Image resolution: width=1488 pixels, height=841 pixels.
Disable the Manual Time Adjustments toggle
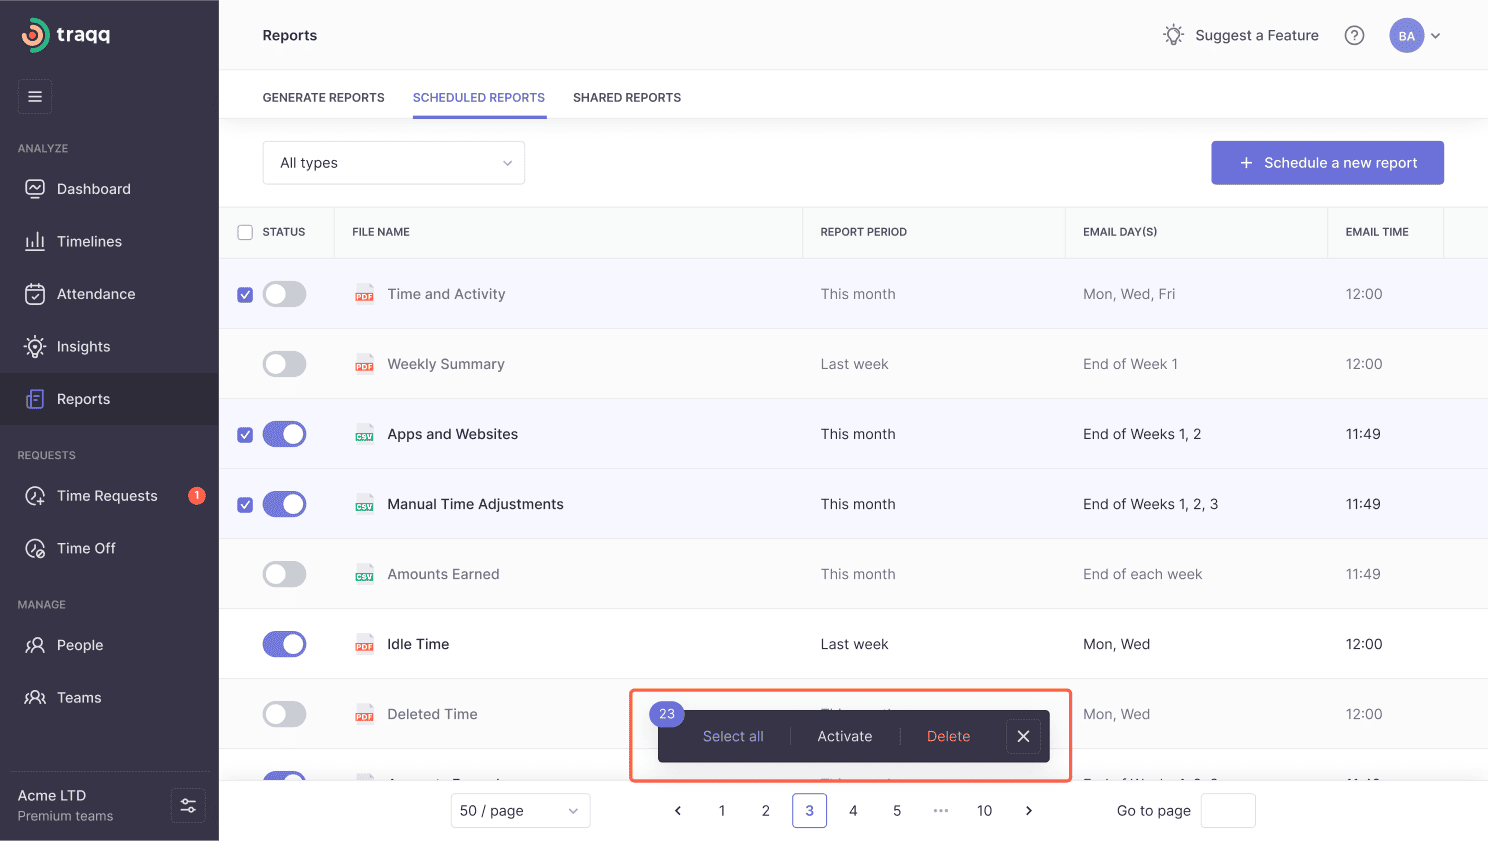[284, 504]
